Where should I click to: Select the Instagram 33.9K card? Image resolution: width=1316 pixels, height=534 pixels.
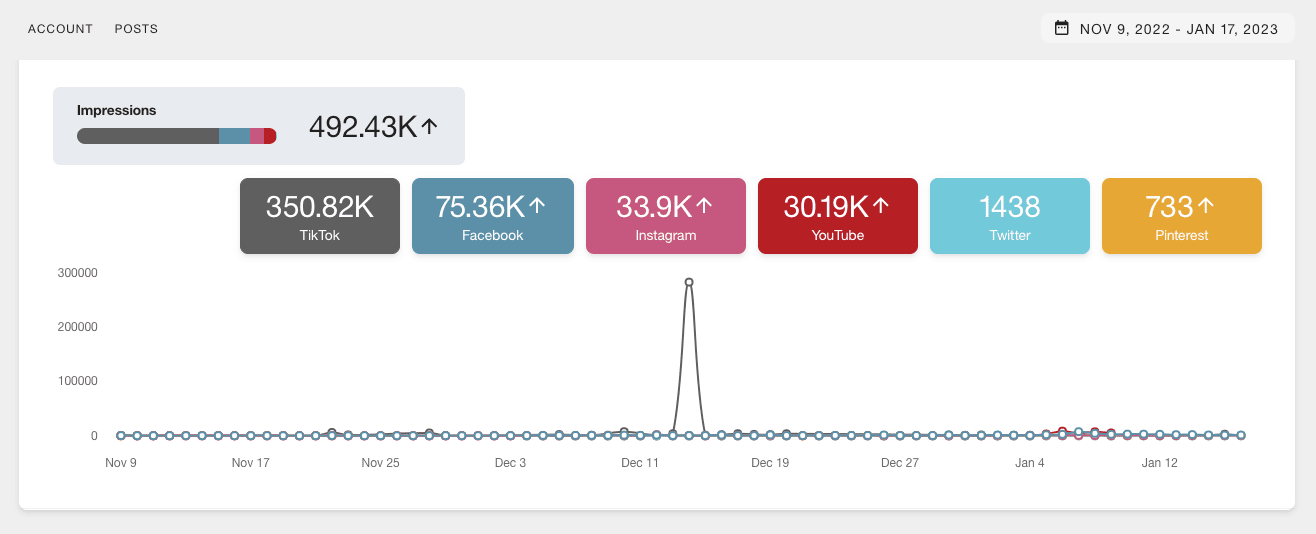666,216
